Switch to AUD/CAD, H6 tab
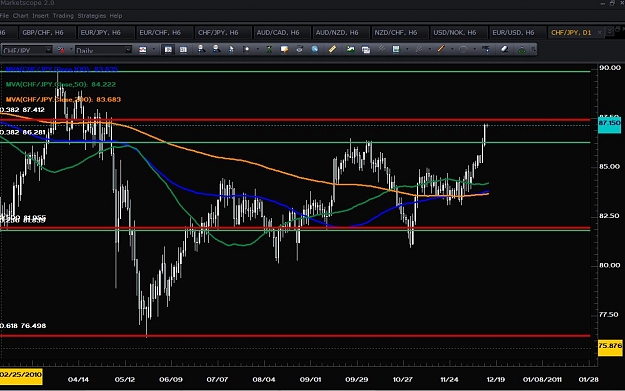The image size is (625, 391). pos(281,33)
